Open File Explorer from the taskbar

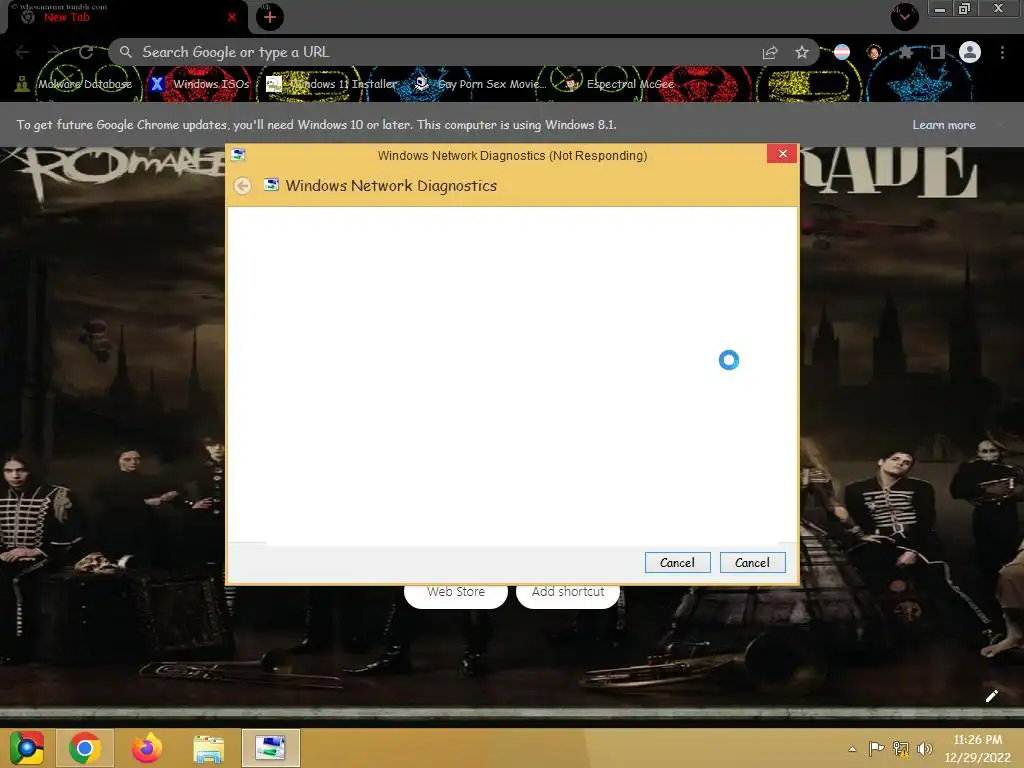208,748
